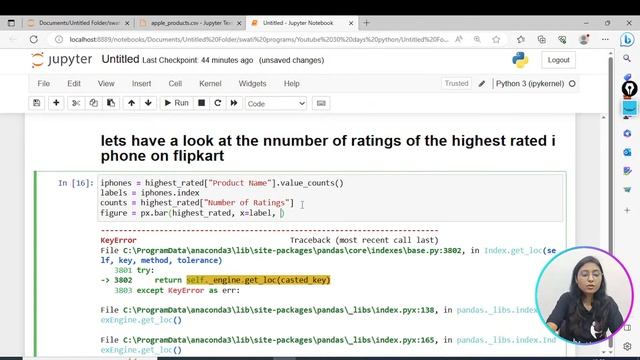Viewport: 640px width, 360px height.
Task: Click the Python logo icon
Action: [520, 60]
